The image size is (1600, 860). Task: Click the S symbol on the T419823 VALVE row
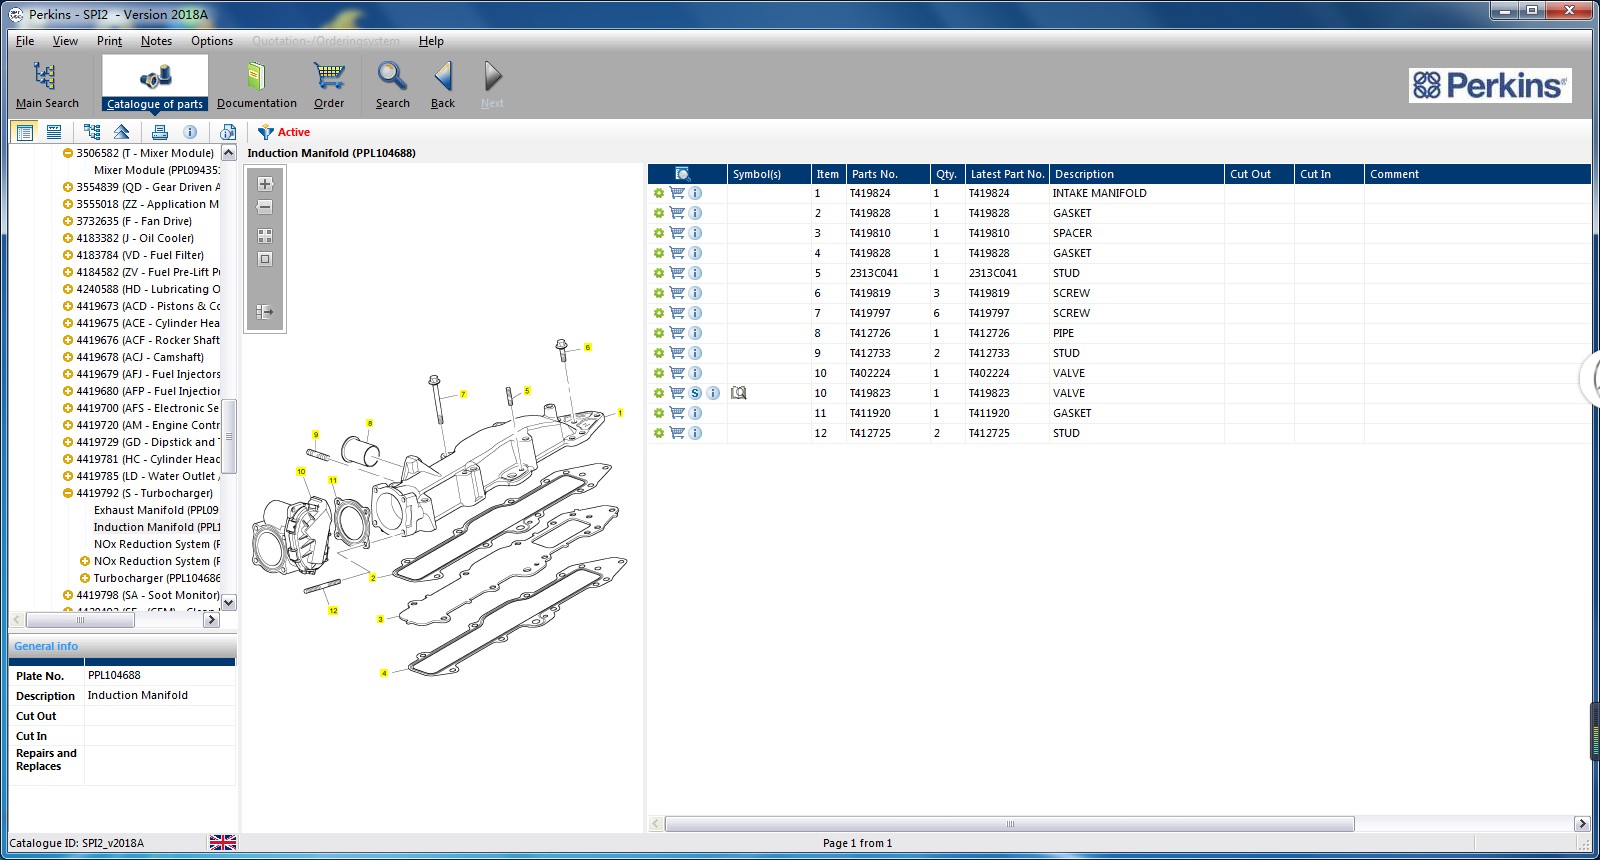coord(695,393)
